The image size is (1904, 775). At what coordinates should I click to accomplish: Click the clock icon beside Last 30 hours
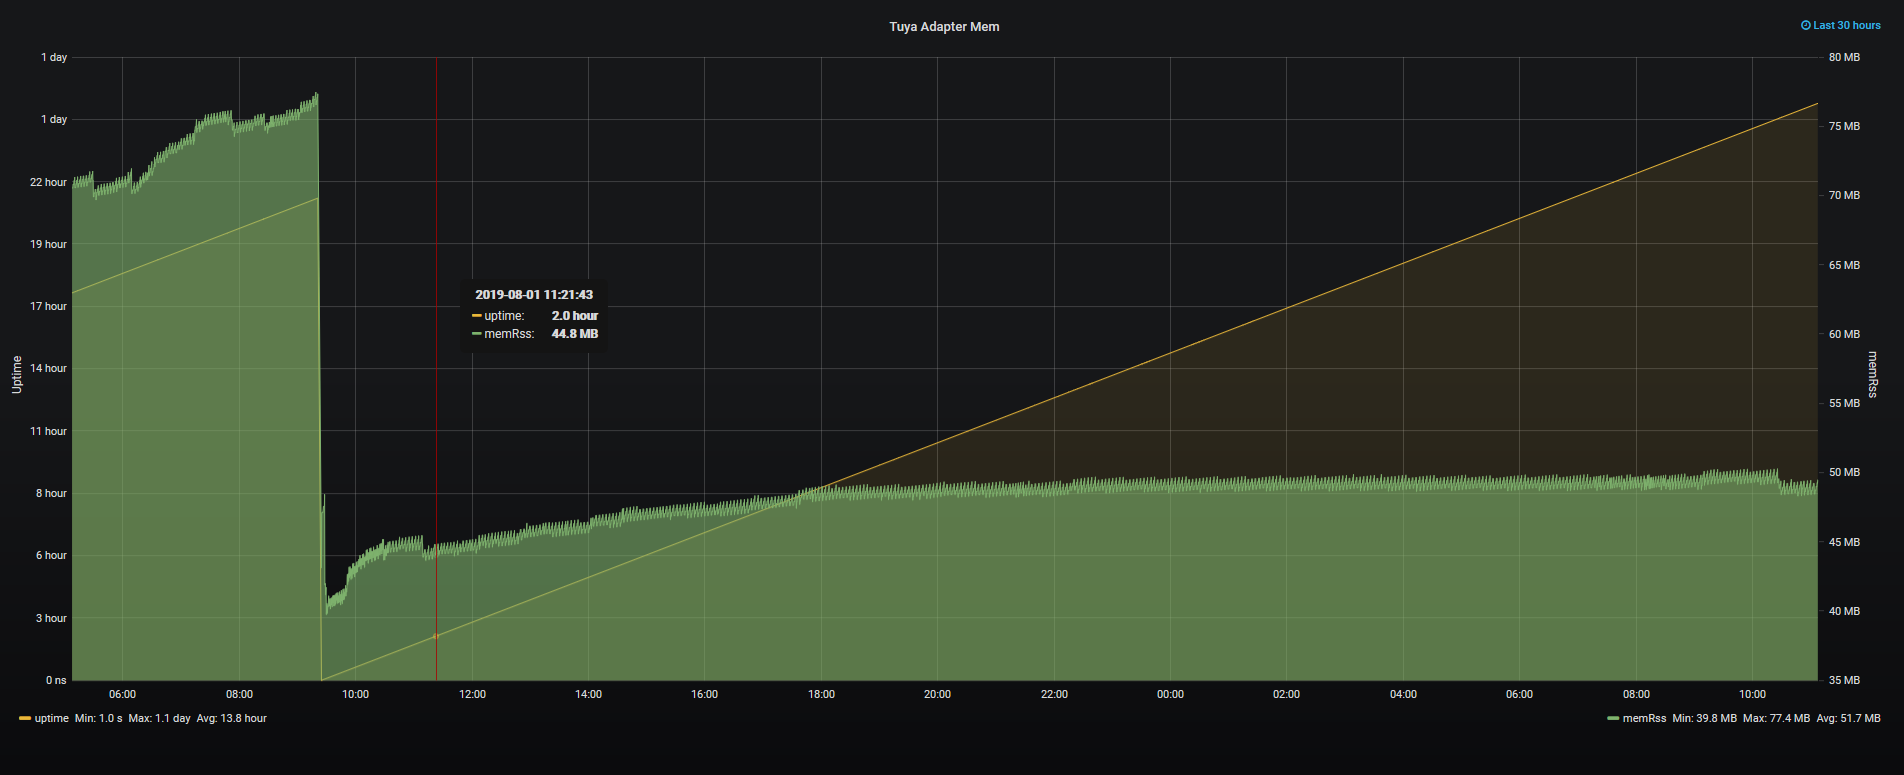pyautogui.click(x=1806, y=26)
